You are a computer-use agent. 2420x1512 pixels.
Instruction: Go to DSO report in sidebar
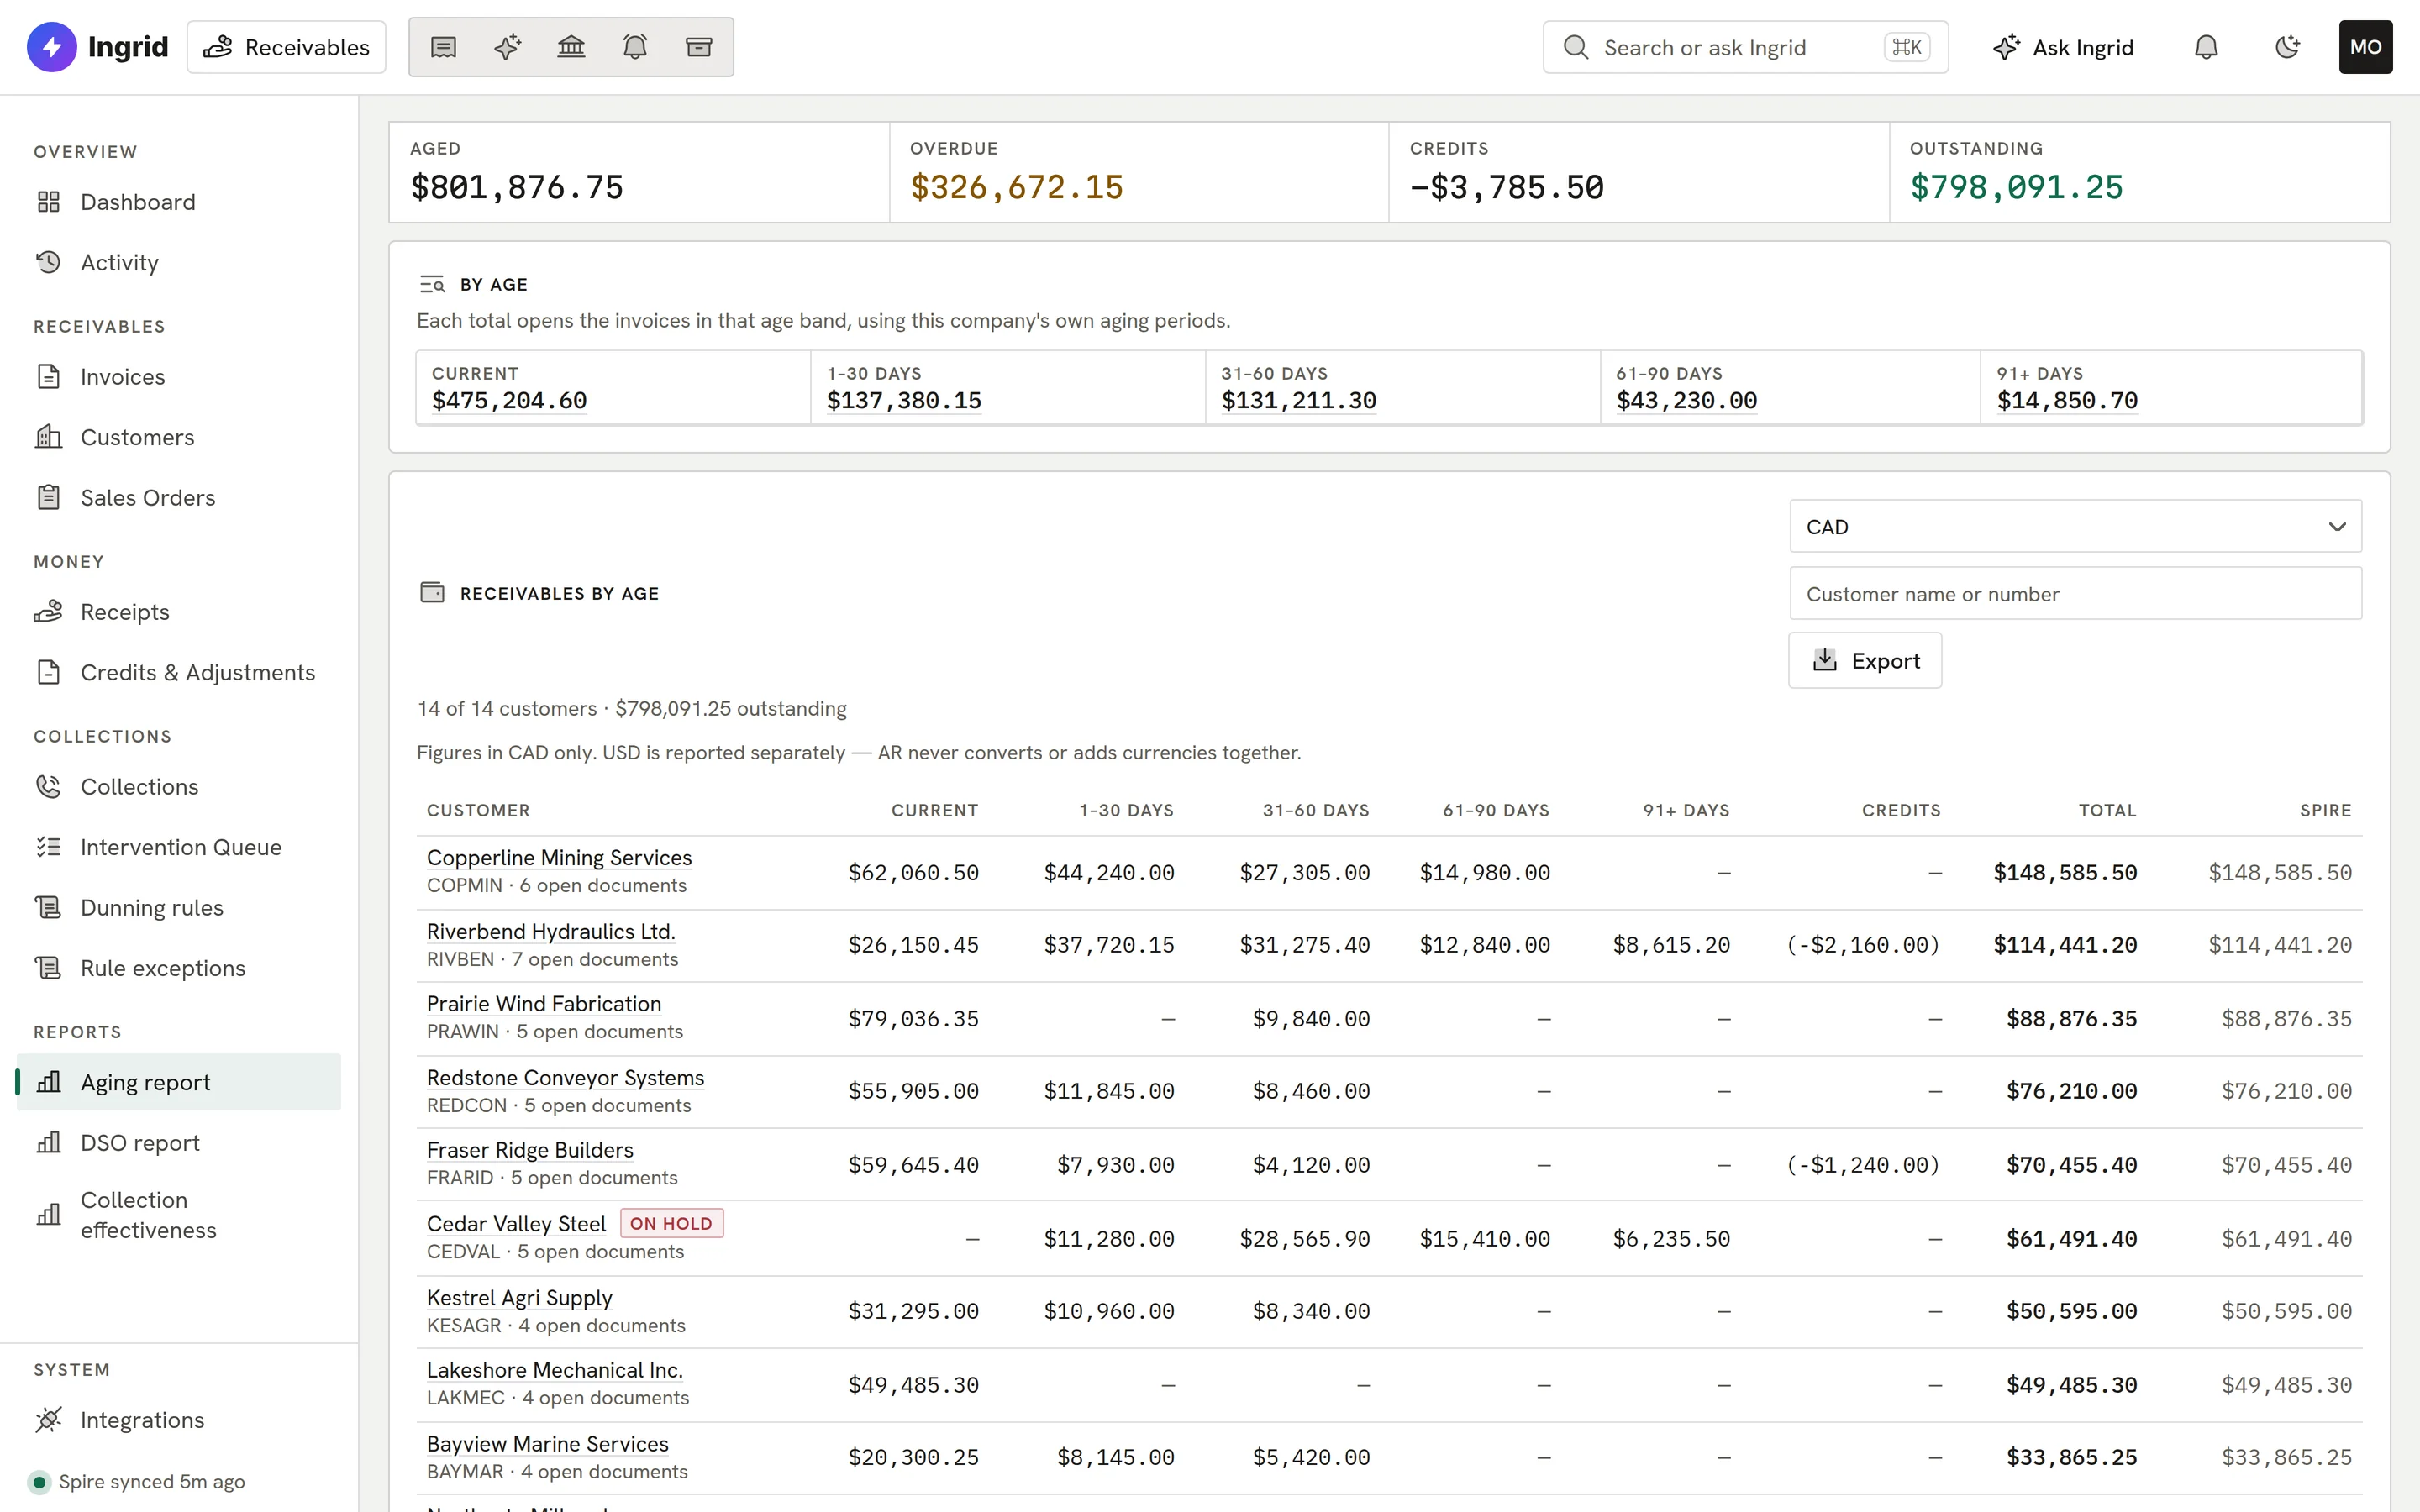140,1142
